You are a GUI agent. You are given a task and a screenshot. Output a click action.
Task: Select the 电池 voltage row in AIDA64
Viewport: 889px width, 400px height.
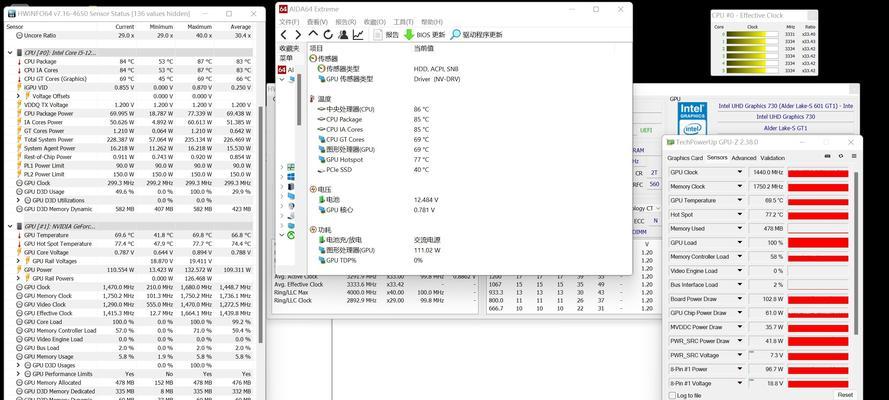click(x=379, y=199)
